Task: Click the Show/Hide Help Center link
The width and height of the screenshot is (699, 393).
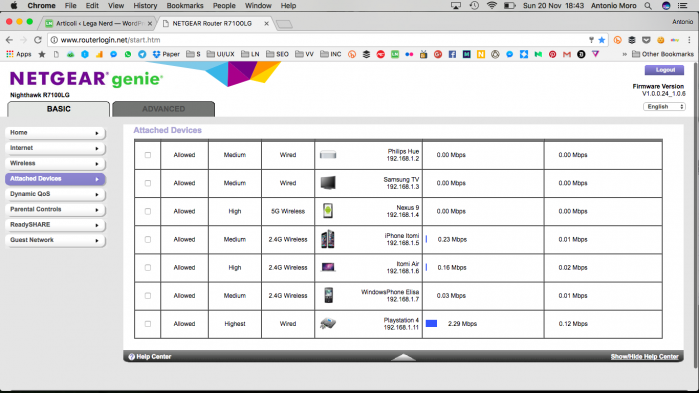Action: tap(644, 356)
